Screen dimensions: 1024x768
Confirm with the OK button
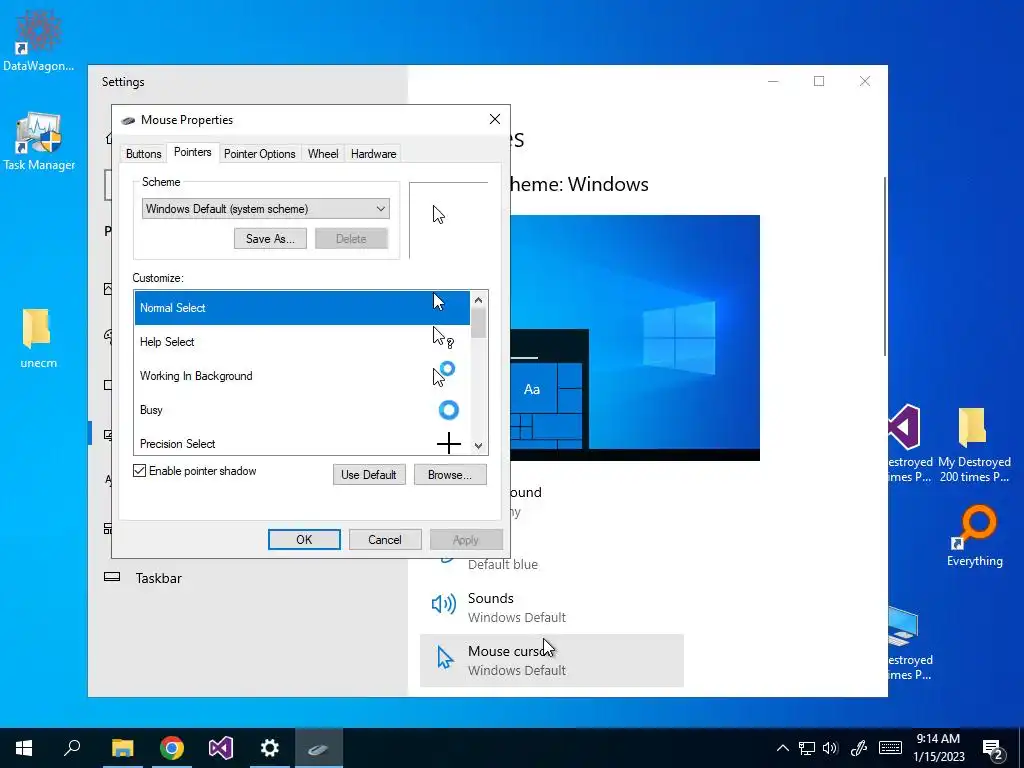click(x=304, y=539)
